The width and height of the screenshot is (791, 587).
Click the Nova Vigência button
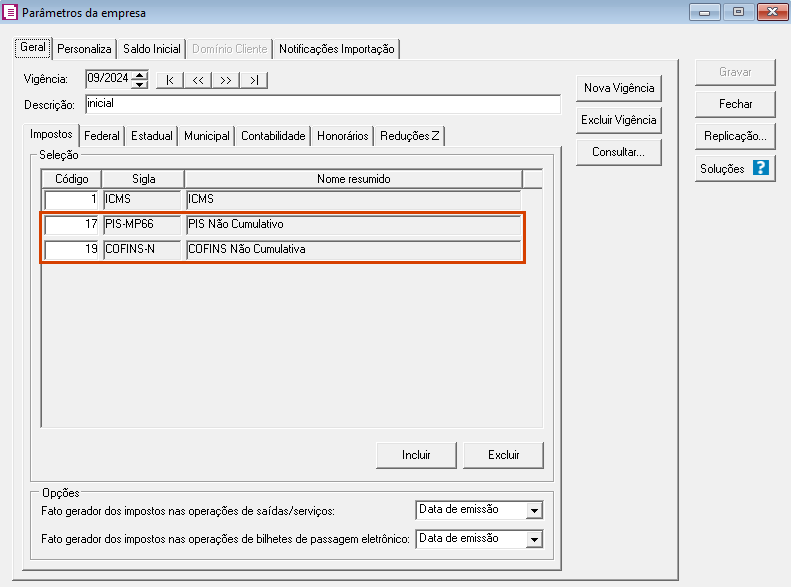click(x=619, y=88)
